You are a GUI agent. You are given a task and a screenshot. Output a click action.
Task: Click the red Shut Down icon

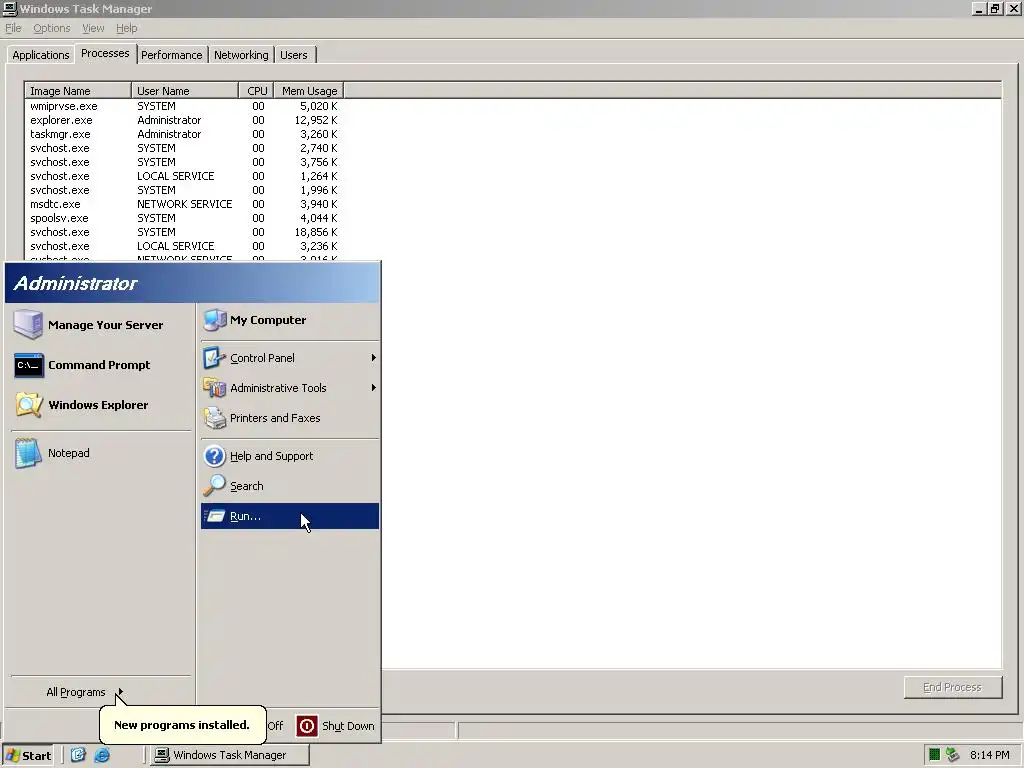307,726
